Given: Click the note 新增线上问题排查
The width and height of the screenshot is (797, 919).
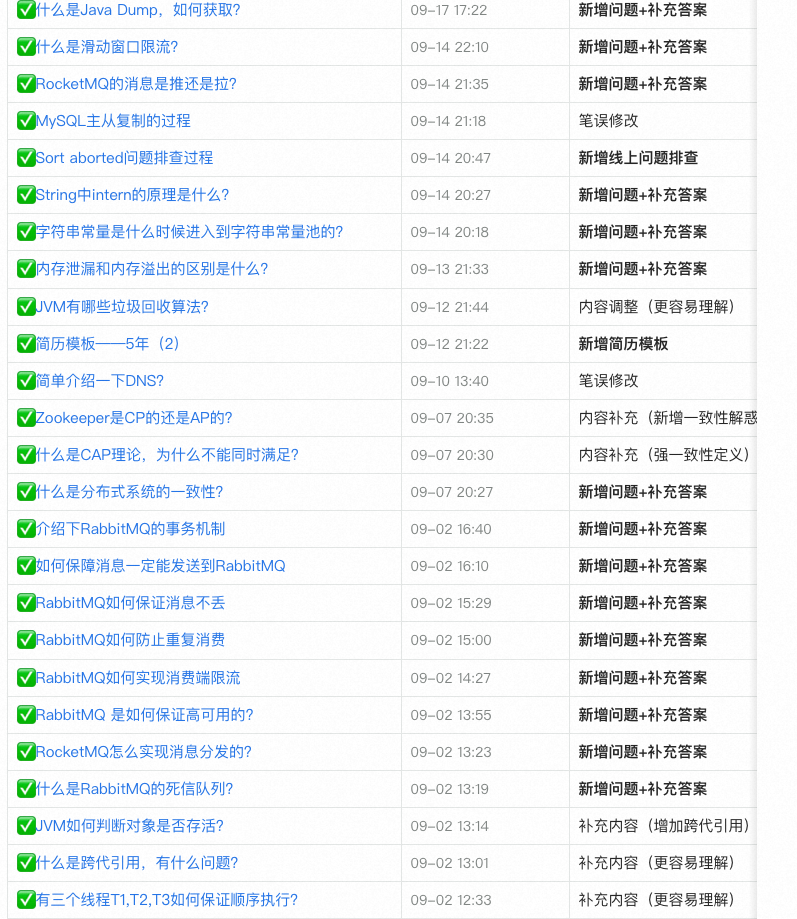Looking at the screenshot, I should point(638,158).
